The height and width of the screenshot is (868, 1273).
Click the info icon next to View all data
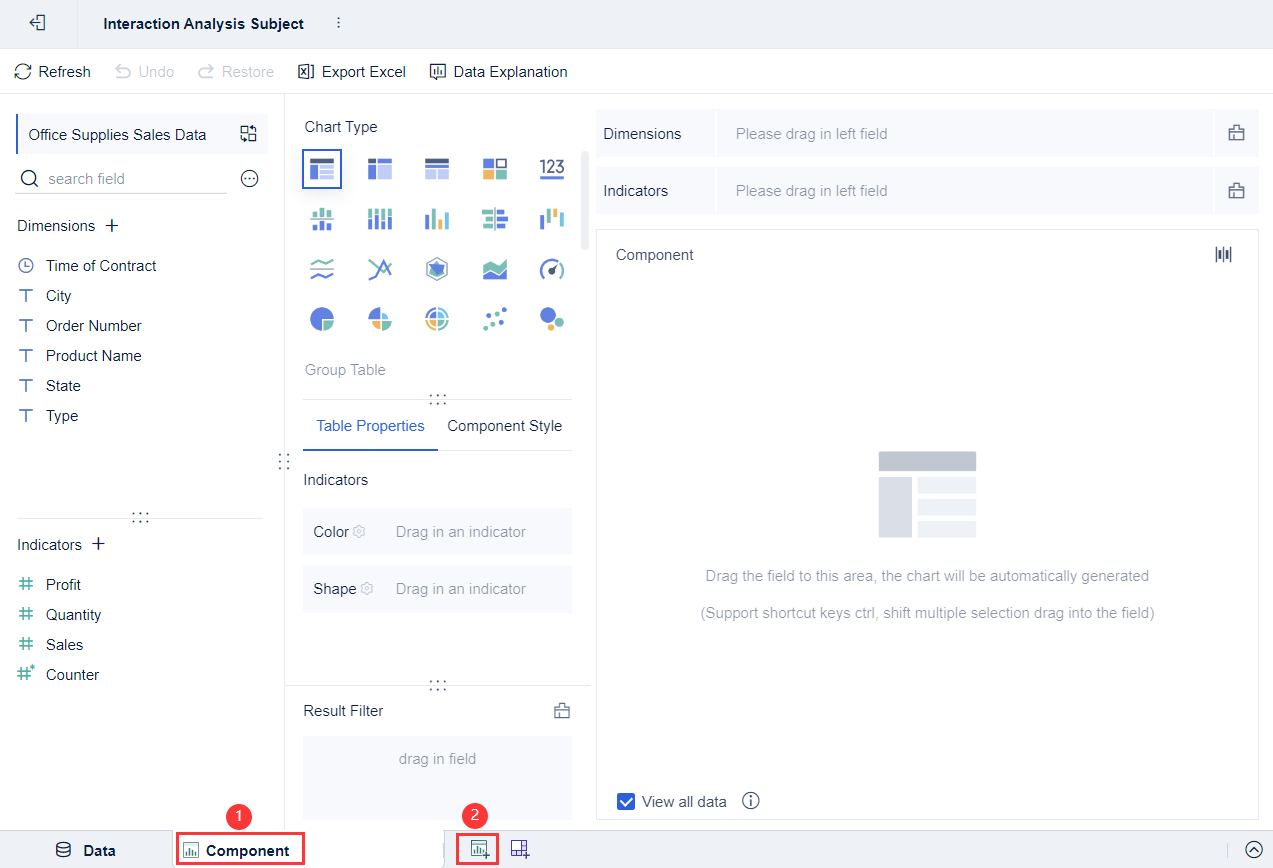click(750, 801)
